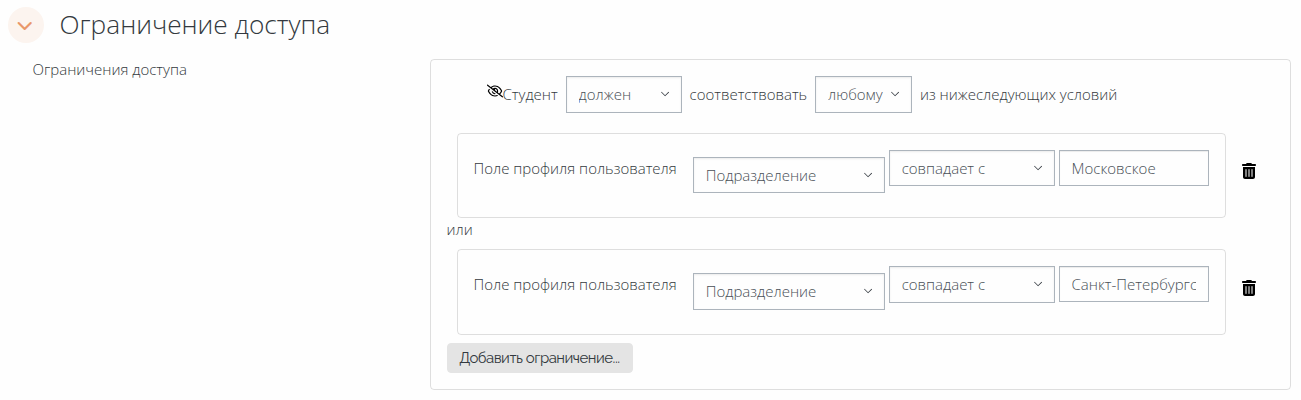Click the "из нижеследующих условий" text
This screenshot has height=400, width=1301.
[1018, 95]
